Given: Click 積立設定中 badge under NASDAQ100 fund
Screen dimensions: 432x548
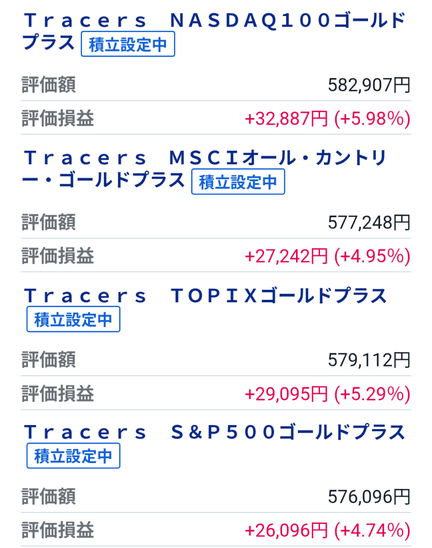Looking at the screenshot, I should pyautogui.click(x=128, y=44).
